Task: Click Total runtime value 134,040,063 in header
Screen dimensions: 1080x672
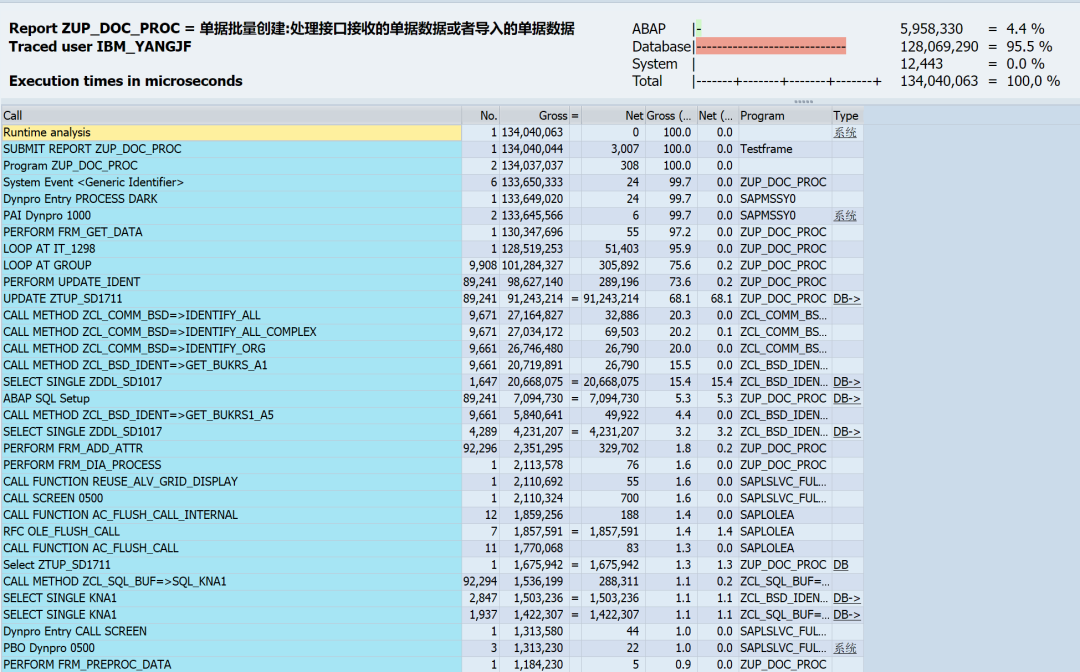Action: (939, 81)
